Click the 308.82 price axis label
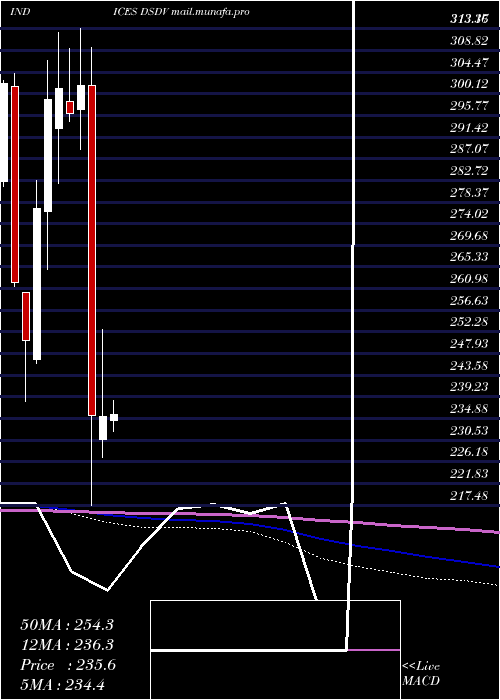500x700 pixels. [469, 41]
